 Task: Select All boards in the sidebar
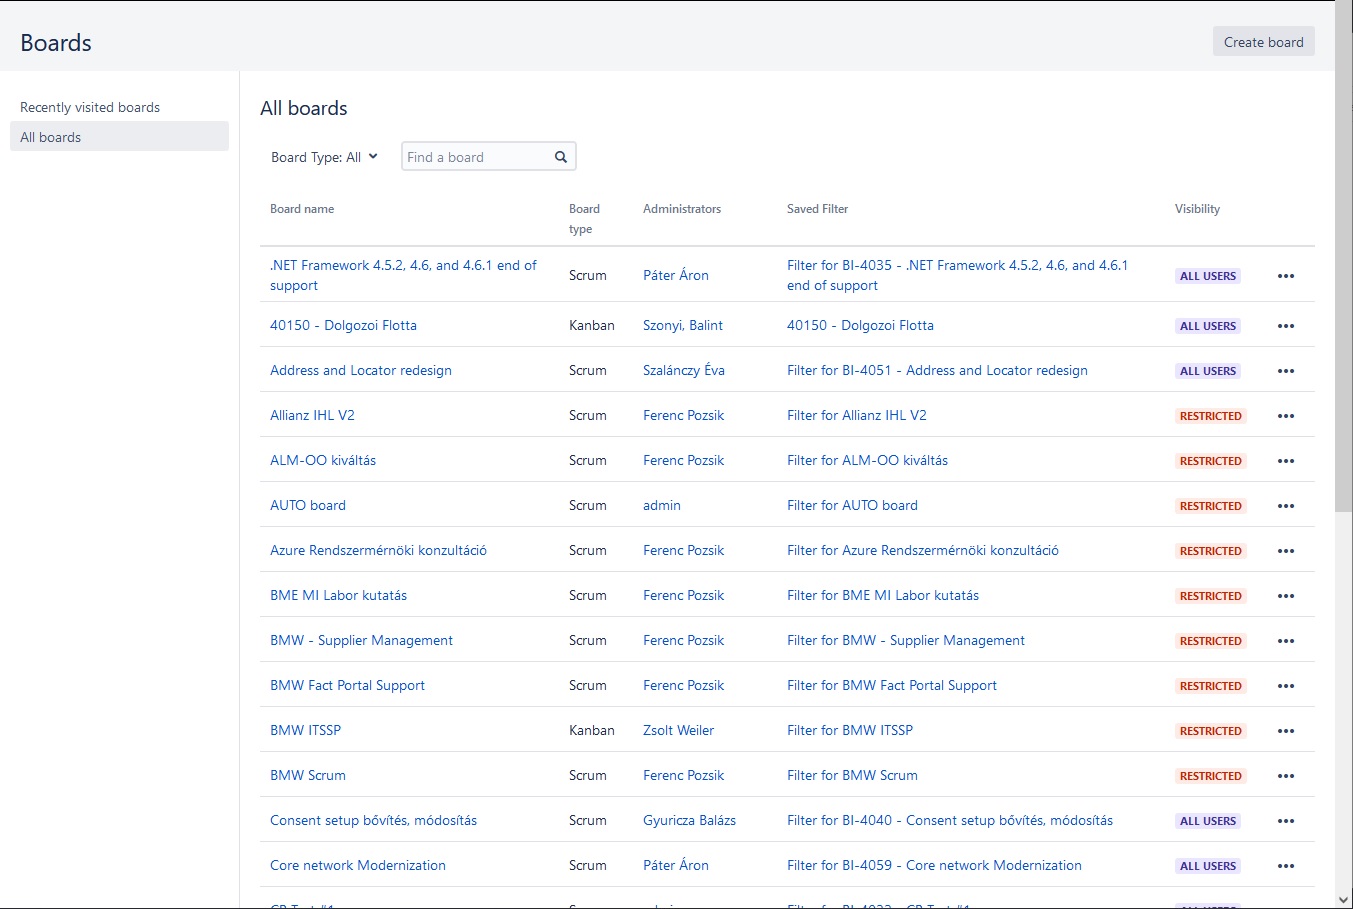pos(50,136)
